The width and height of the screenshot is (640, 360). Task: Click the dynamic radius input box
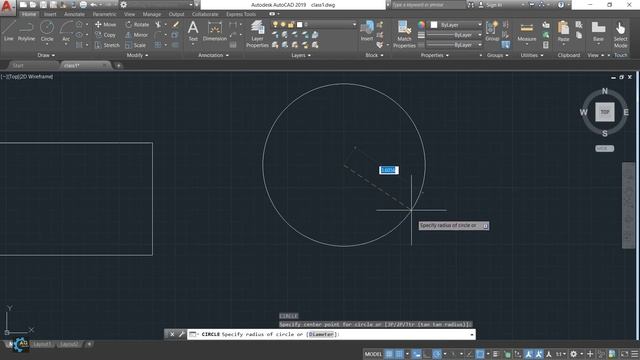click(389, 170)
